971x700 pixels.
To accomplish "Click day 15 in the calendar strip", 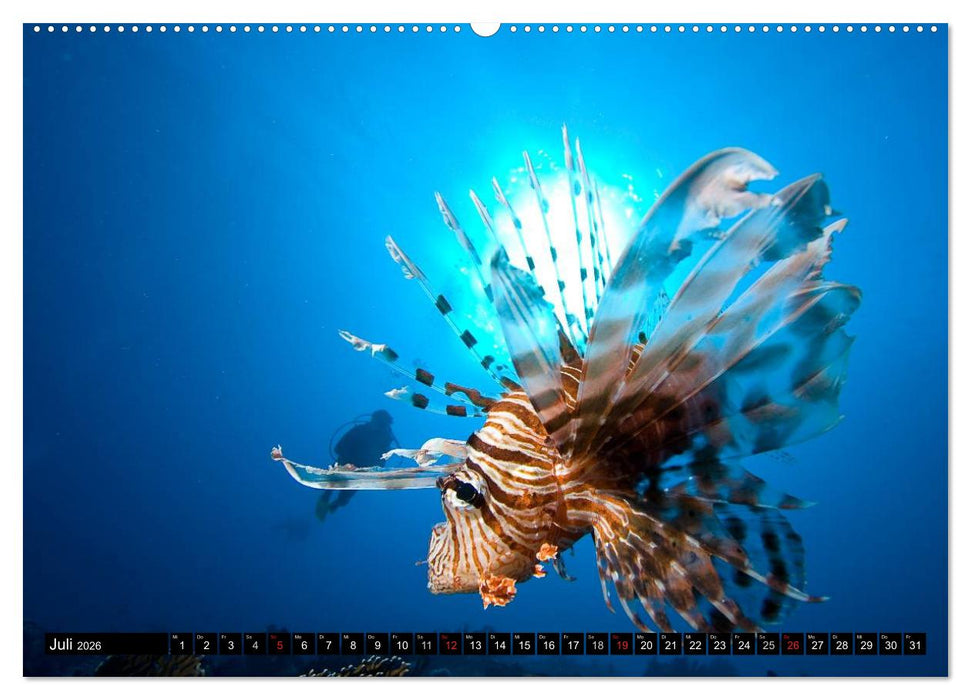I will point(523,645).
